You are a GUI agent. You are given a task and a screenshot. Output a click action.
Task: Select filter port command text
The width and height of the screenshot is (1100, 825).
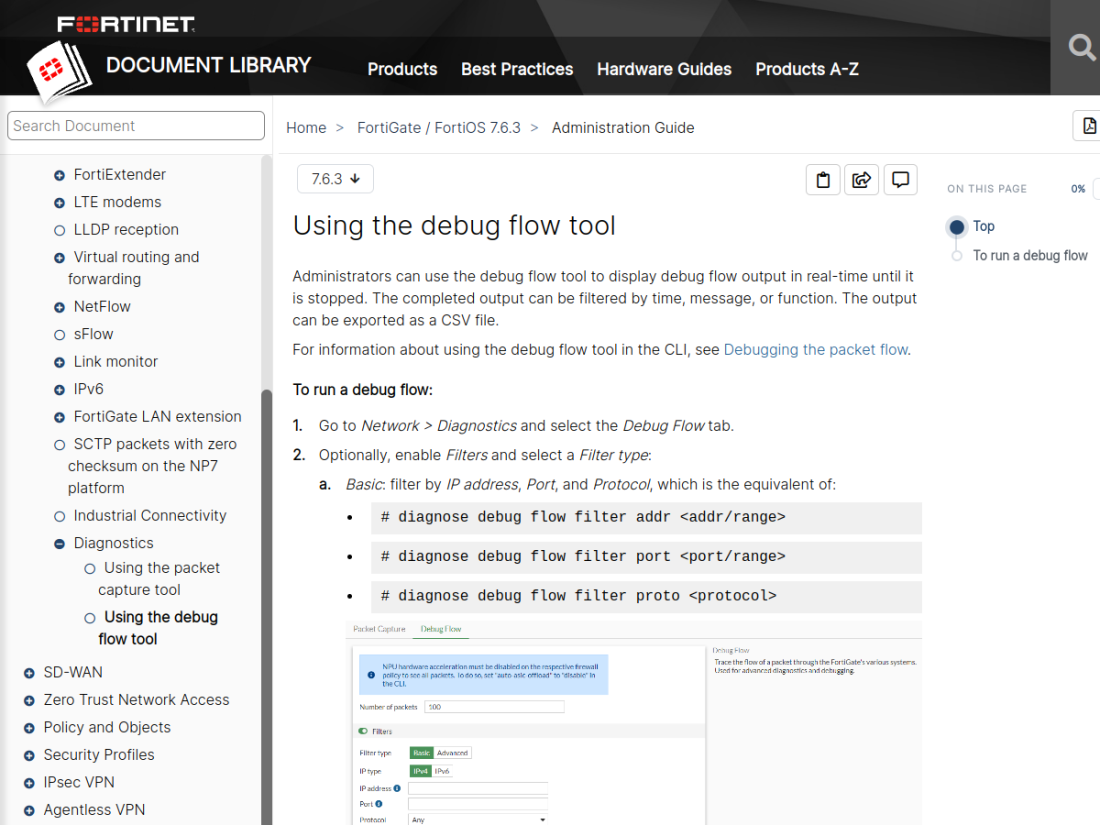pyautogui.click(x=583, y=556)
